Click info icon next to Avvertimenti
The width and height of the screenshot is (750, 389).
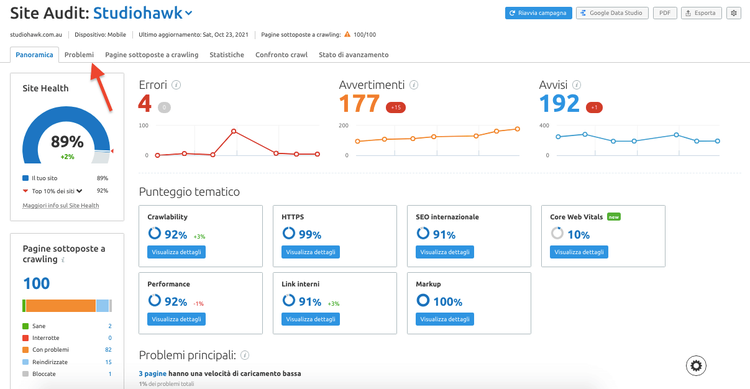click(x=414, y=85)
